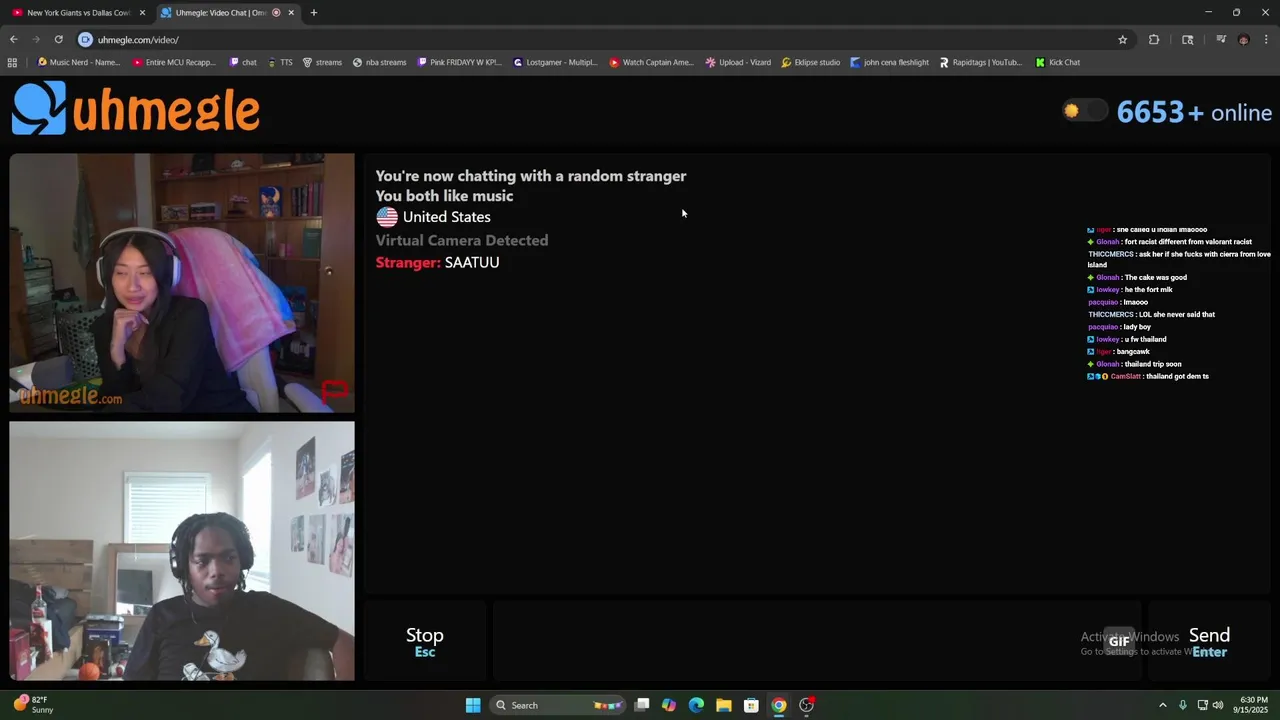The image size is (1280, 720).
Task: Open Task View from the taskbar
Action: point(642,705)
